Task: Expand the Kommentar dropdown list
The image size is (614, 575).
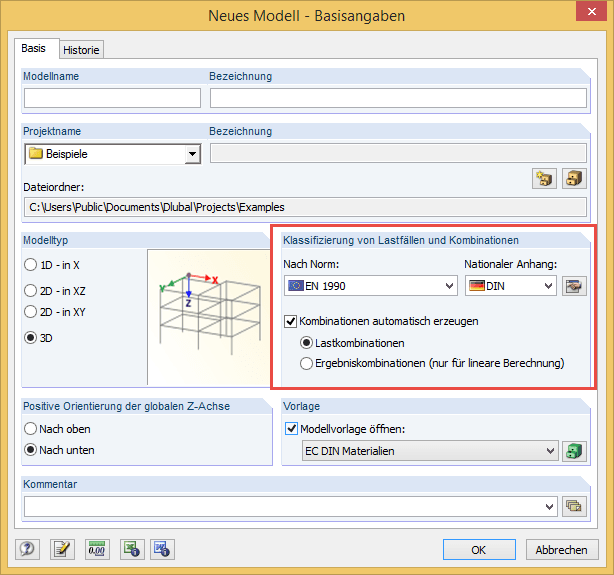Action: (549, 507)
